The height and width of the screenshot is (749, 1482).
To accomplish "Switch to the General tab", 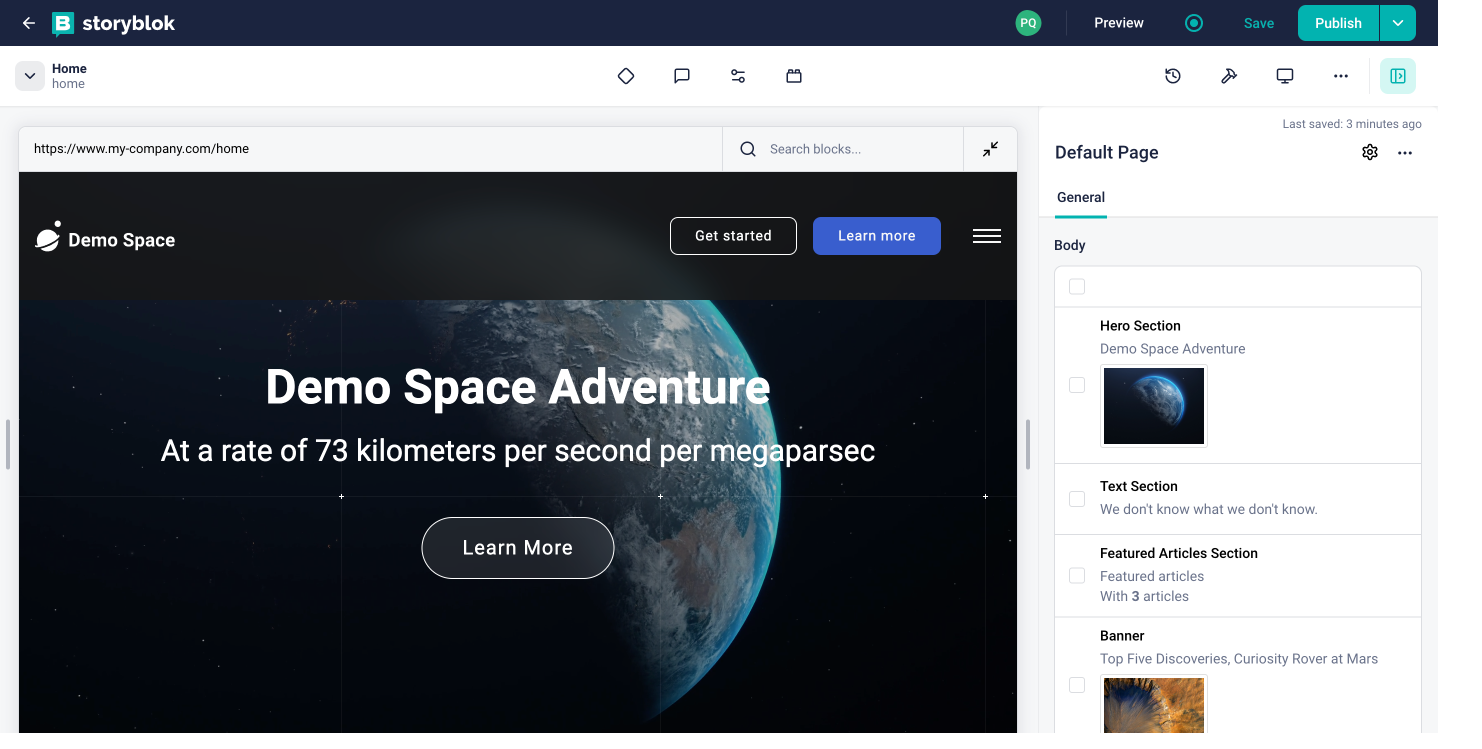I will [1080, 197].
